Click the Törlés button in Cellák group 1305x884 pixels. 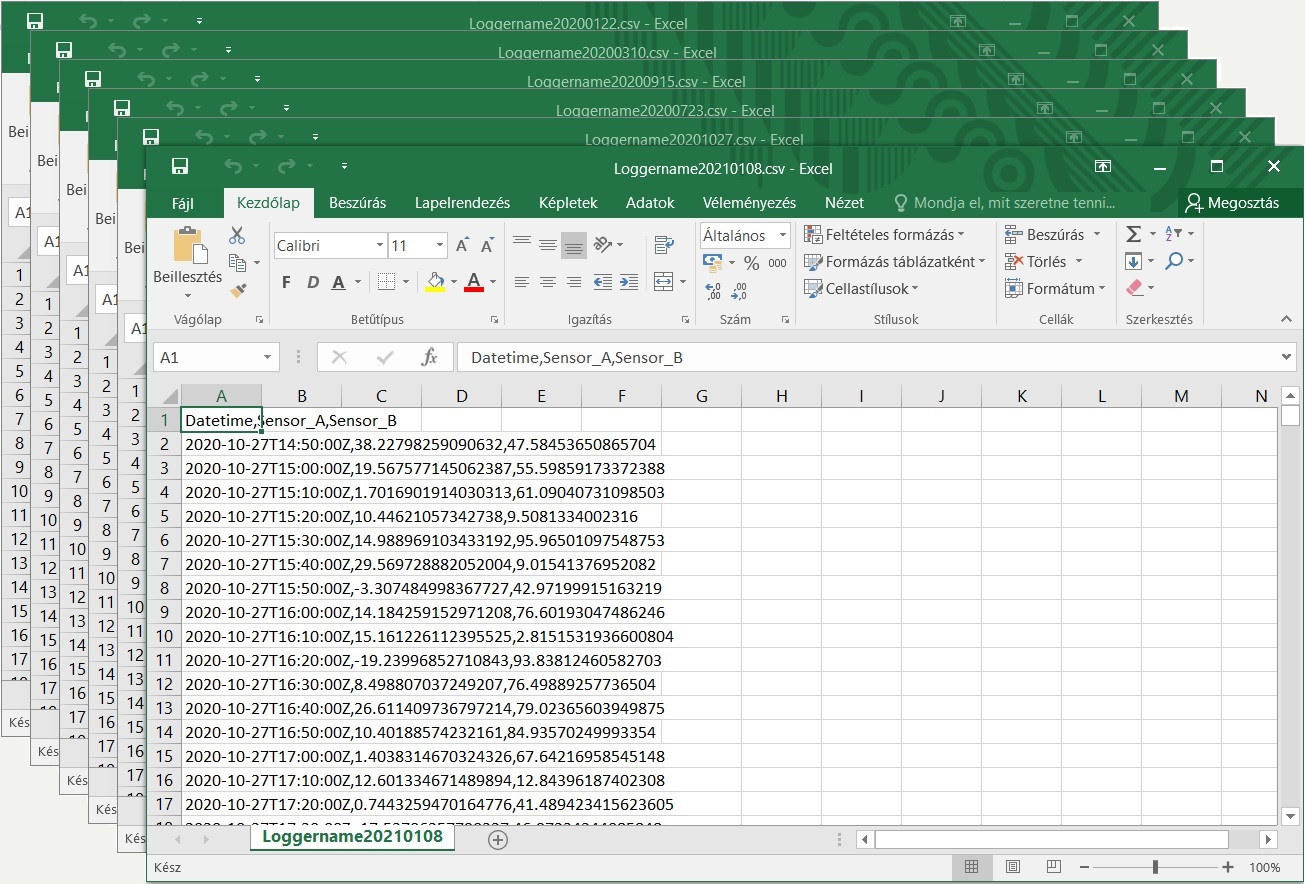tap(1045, 261)
